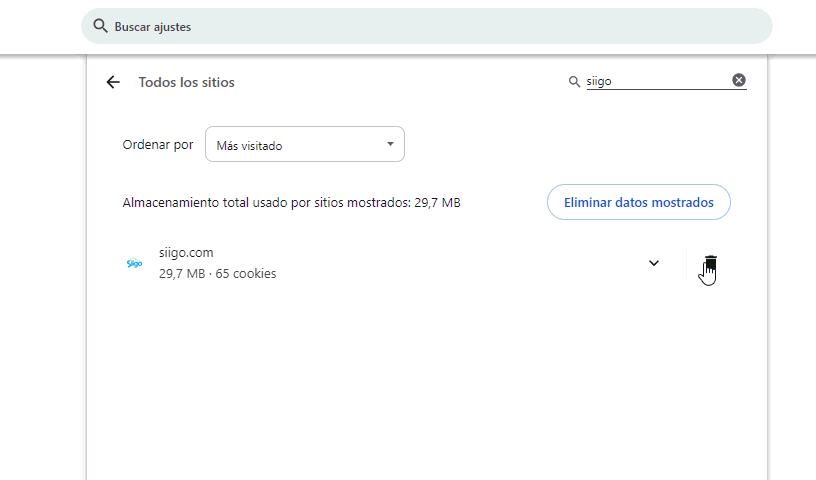
Task: Focus the Buscar ajustes search field
Action: [430, 26]
